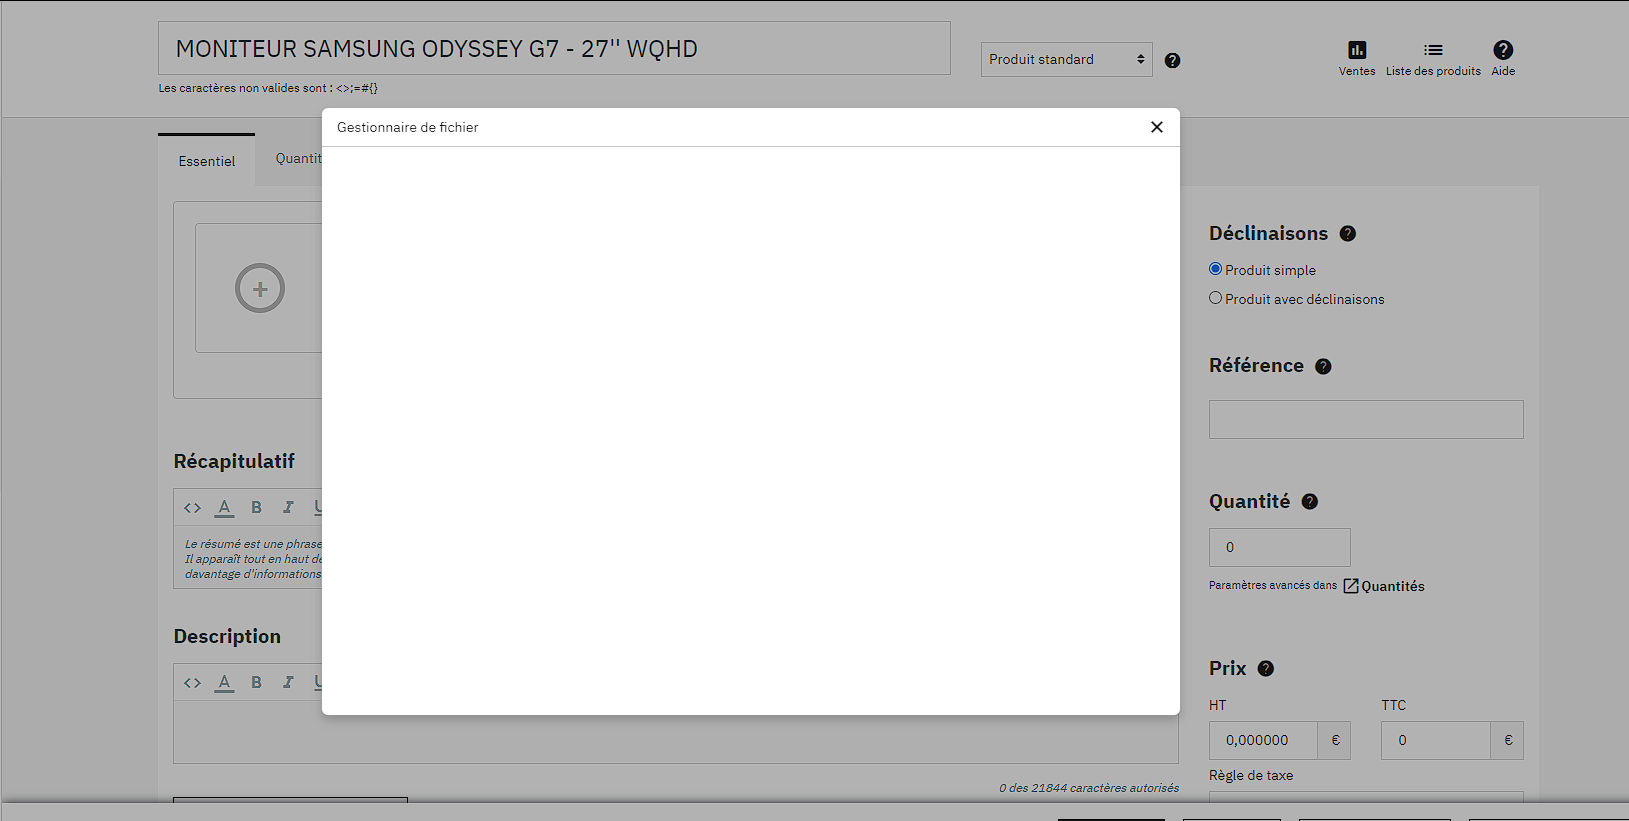Click the Prix help icon
Screen dimensions: 1629x821
(x=1266, y=669)
